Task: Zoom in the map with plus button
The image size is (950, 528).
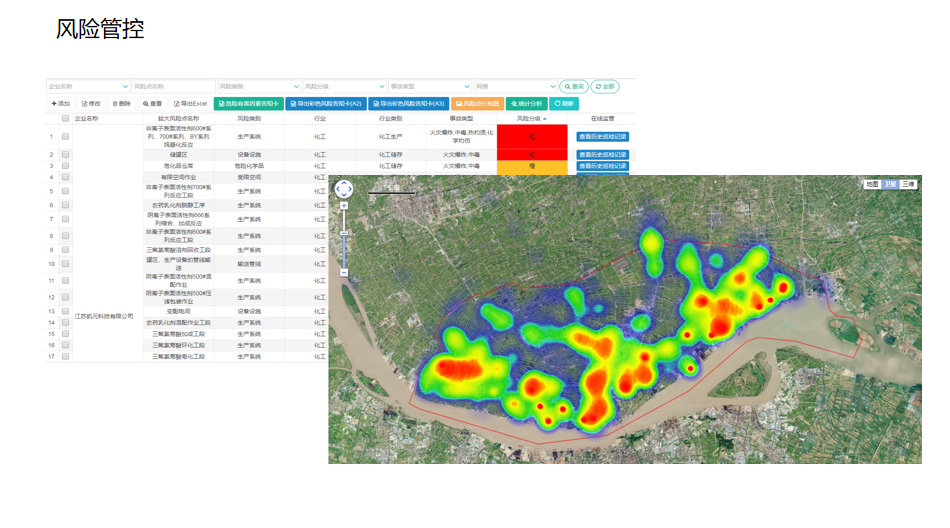Action: coord(343,206)
